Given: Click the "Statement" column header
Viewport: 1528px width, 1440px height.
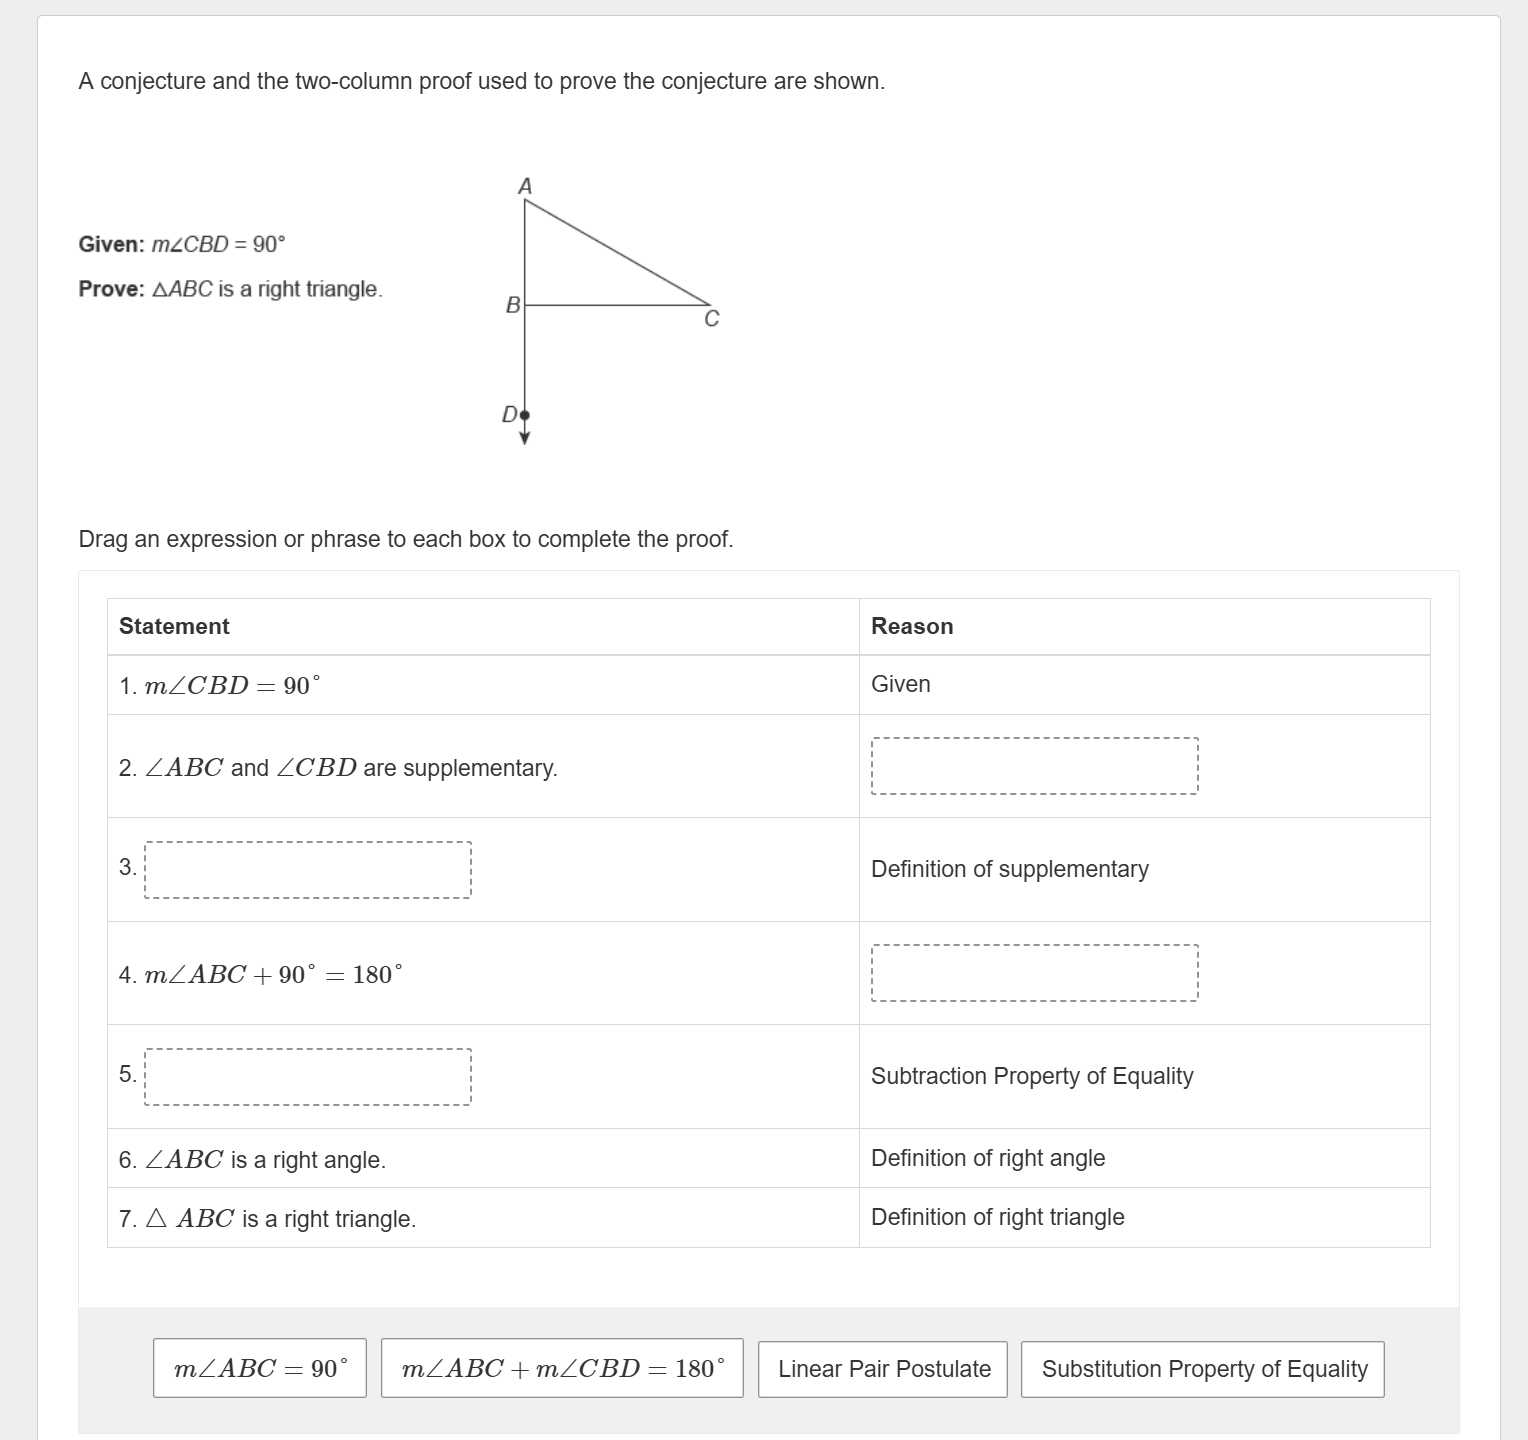Looking at the screenshot, I should point(173,626).
